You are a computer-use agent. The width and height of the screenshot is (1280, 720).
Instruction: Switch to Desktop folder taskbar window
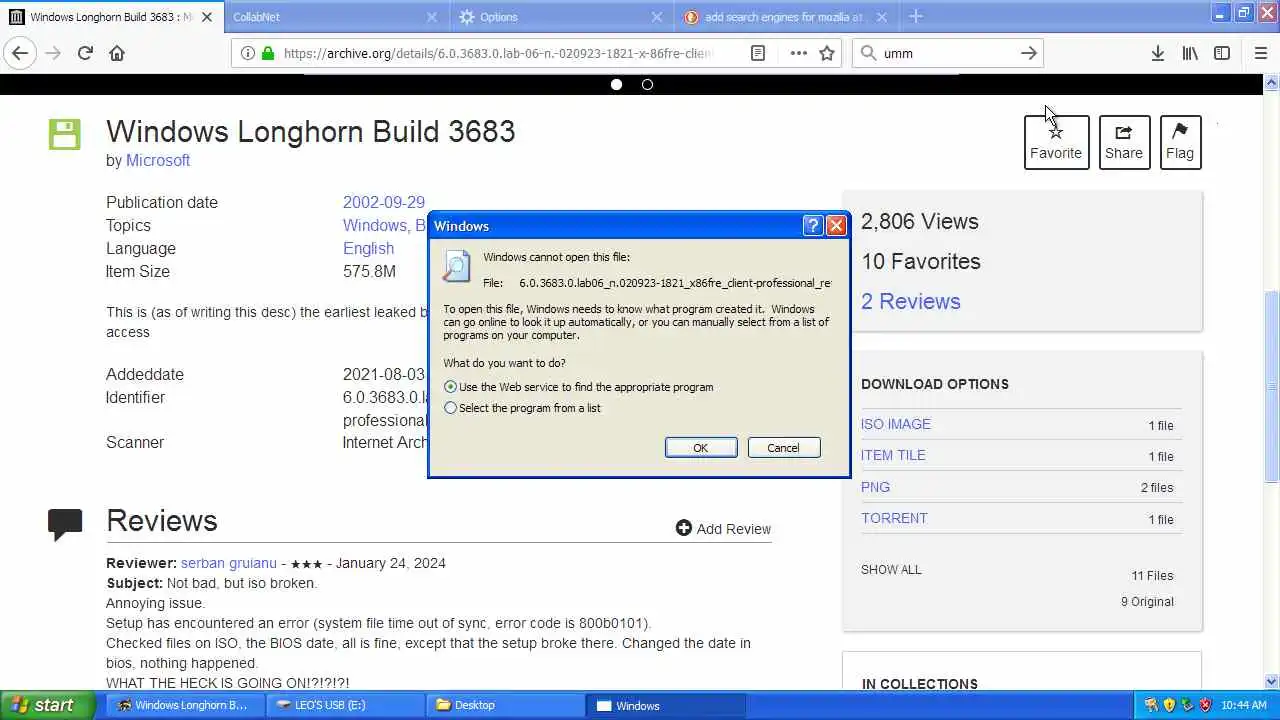coord(506,705)
